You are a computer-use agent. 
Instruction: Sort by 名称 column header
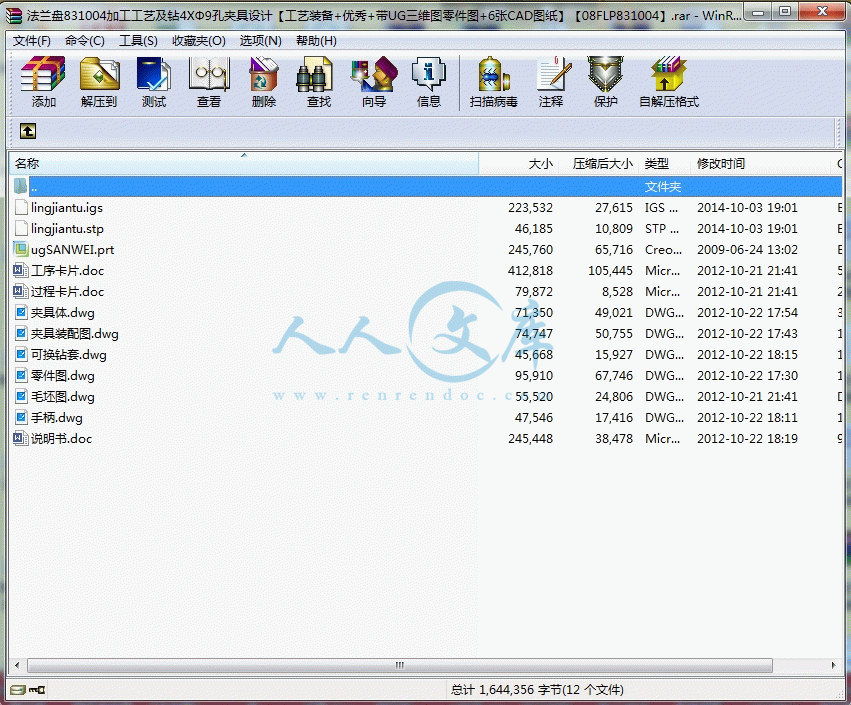pyautogui.click(x=244, y=163)
